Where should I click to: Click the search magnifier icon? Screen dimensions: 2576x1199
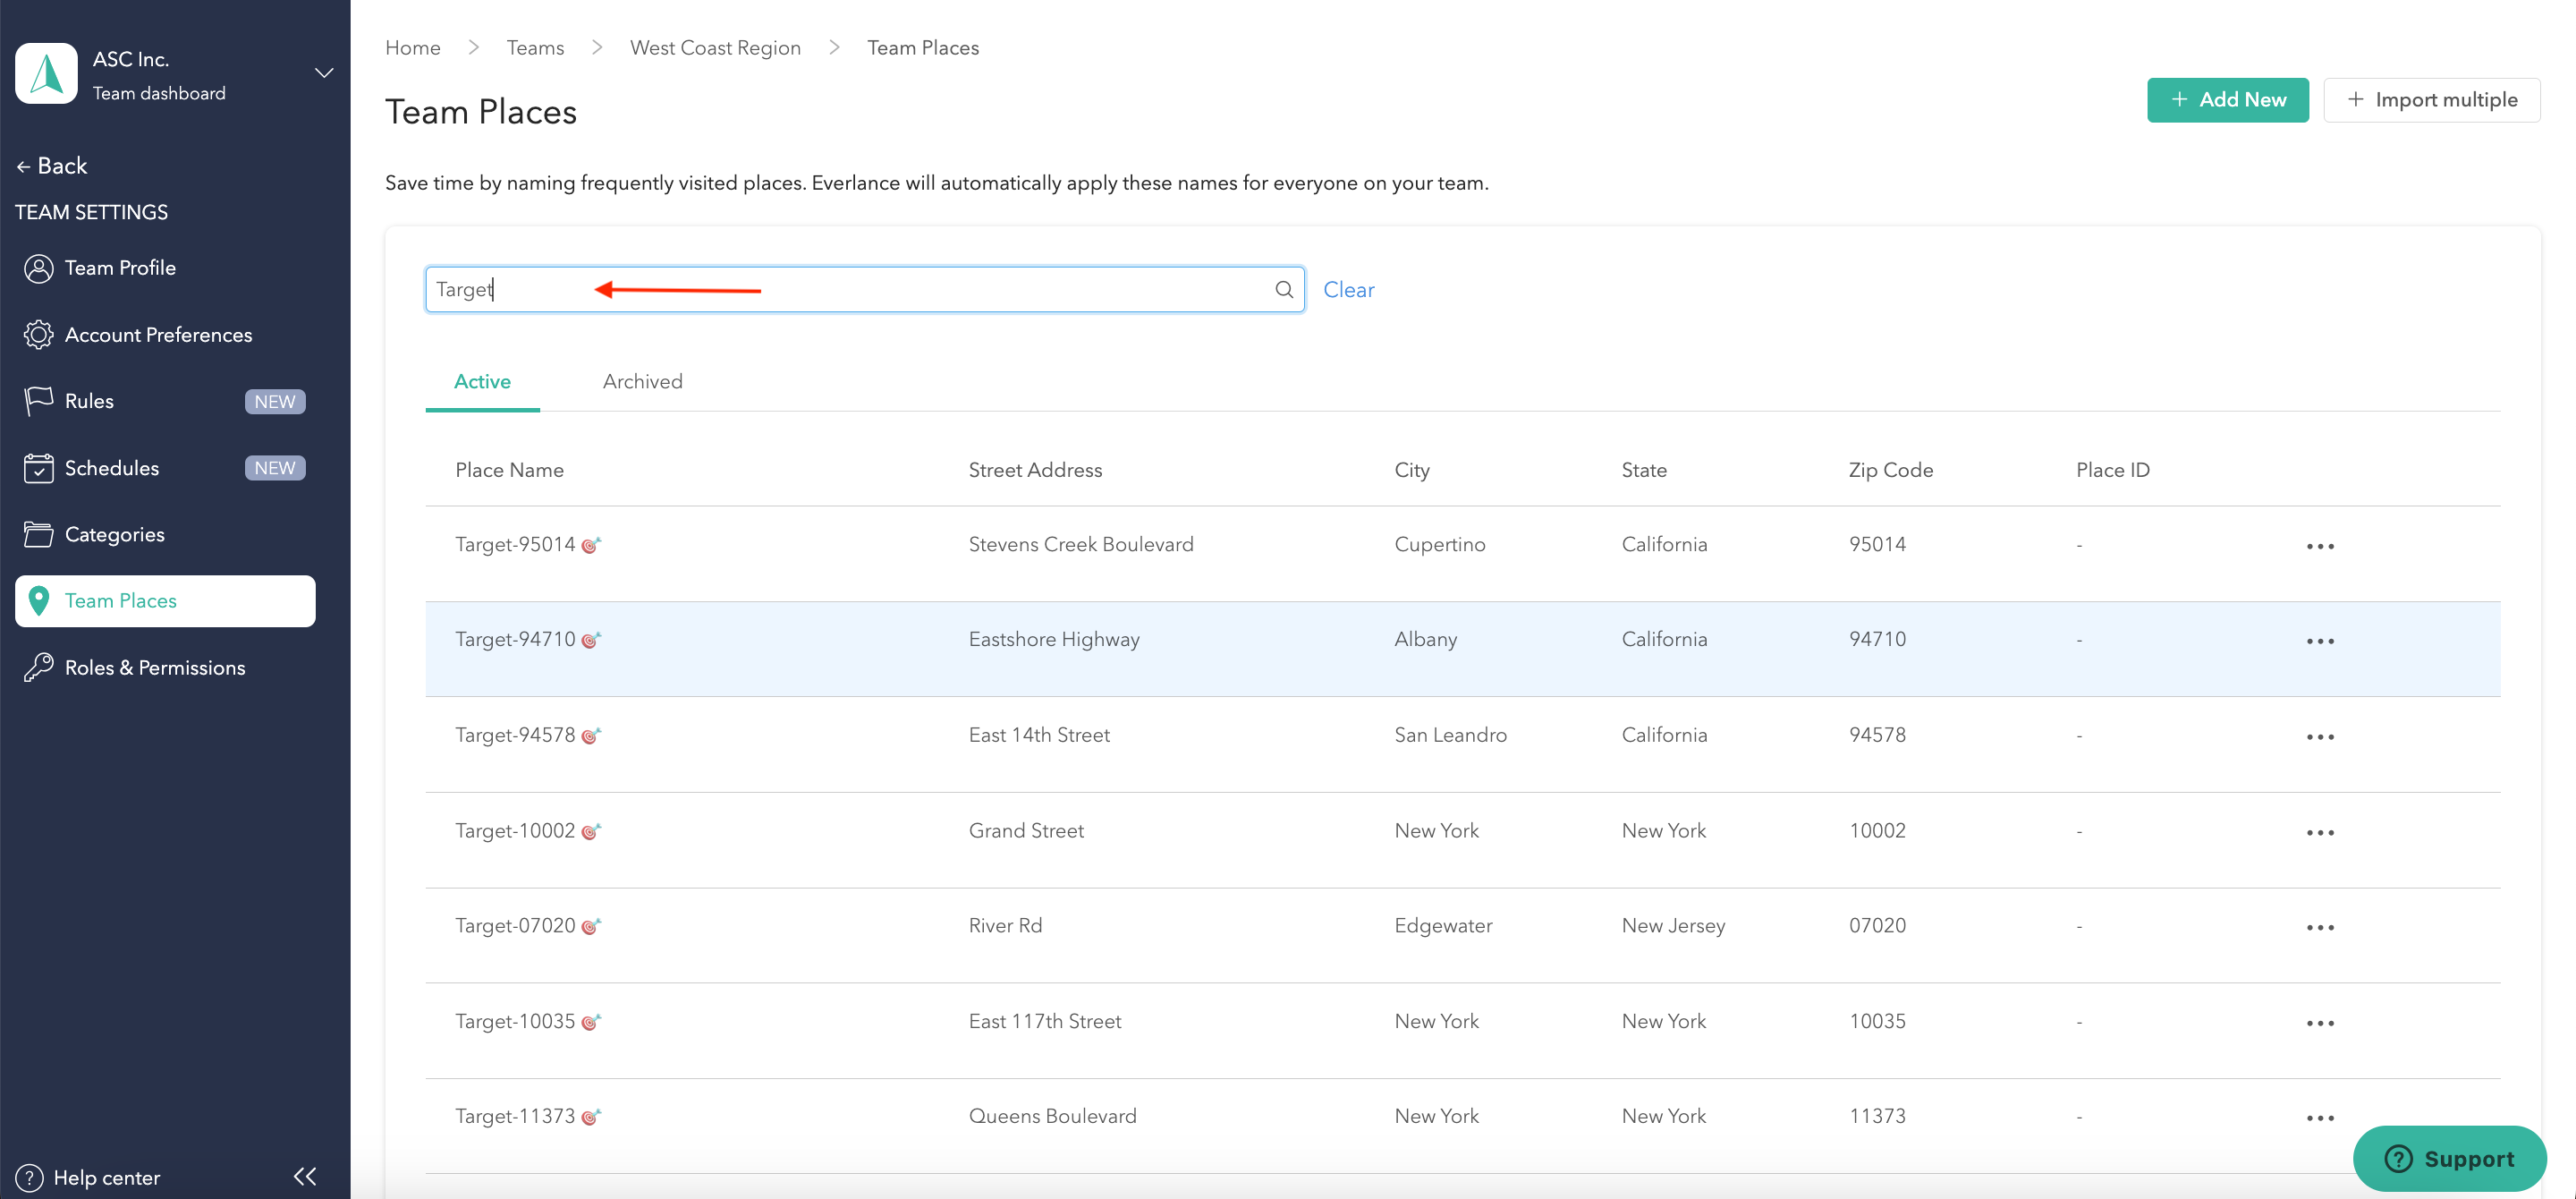coord(1284,290)
